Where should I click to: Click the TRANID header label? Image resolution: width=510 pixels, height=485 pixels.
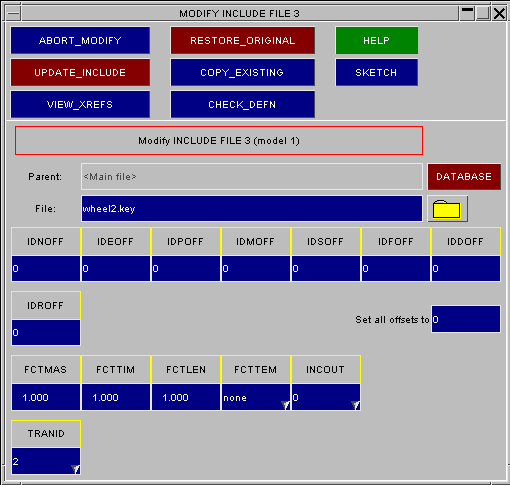click(46, 434)
